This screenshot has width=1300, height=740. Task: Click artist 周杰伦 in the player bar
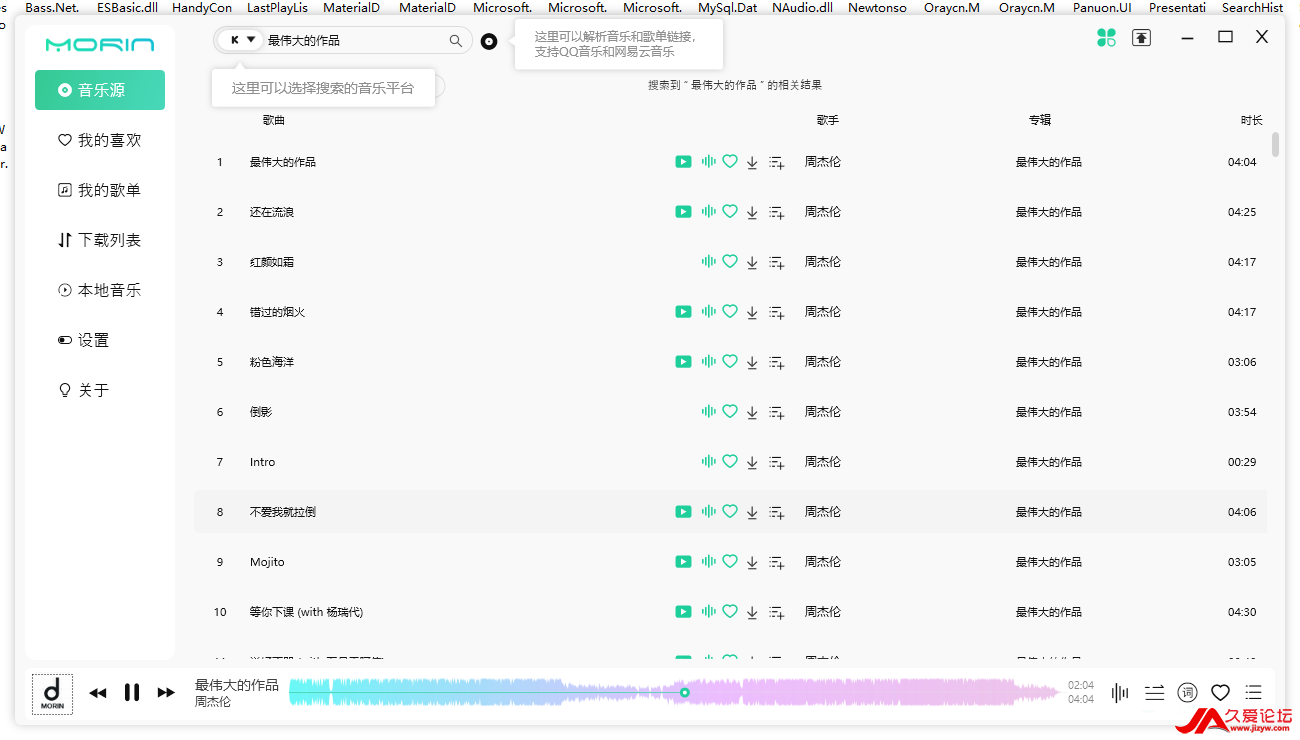click(213, 702)
